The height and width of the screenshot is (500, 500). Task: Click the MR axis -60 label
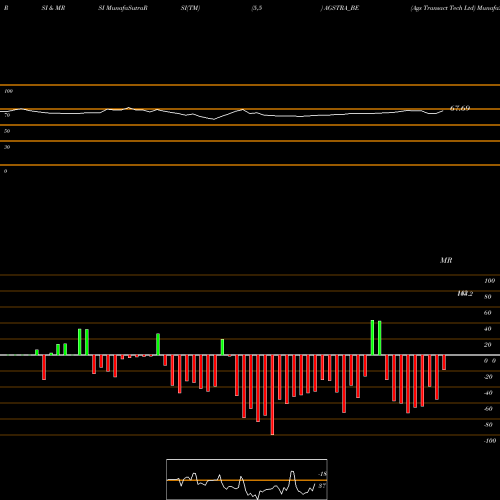[488, 409]
